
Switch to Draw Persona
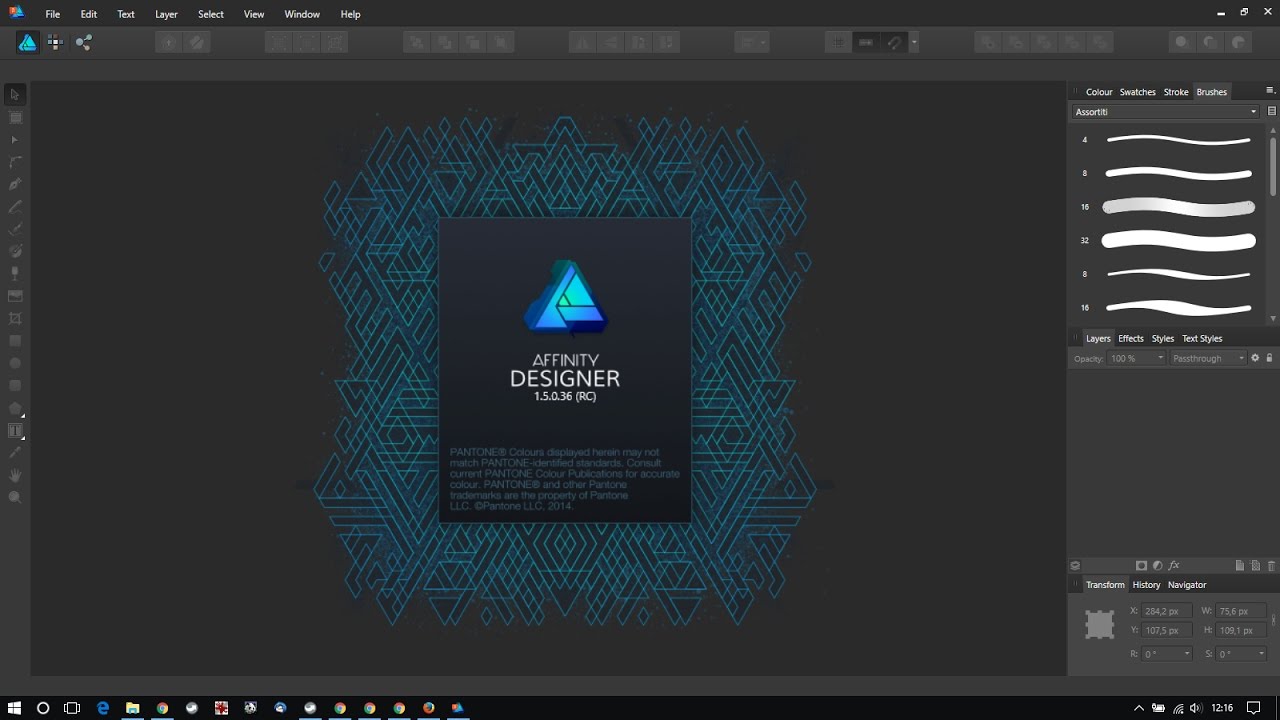point(28,42)
